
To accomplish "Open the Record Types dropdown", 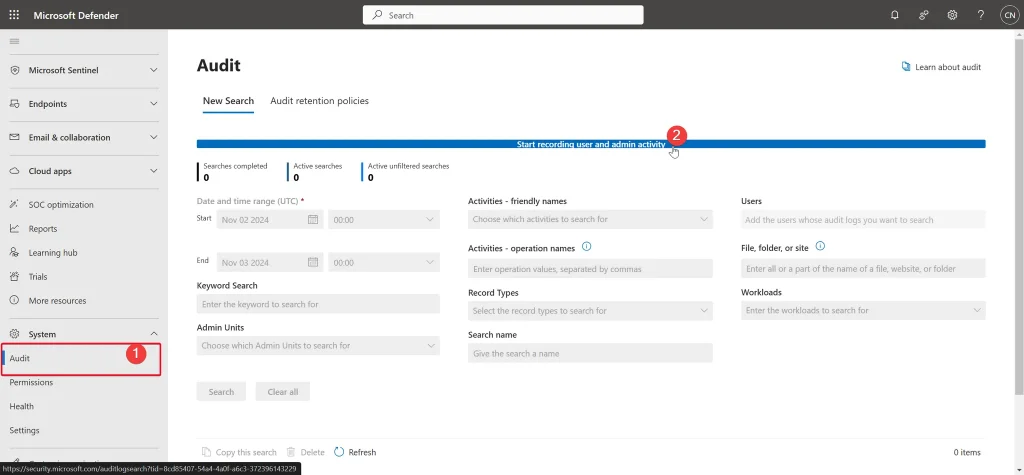I will point(590,311).
